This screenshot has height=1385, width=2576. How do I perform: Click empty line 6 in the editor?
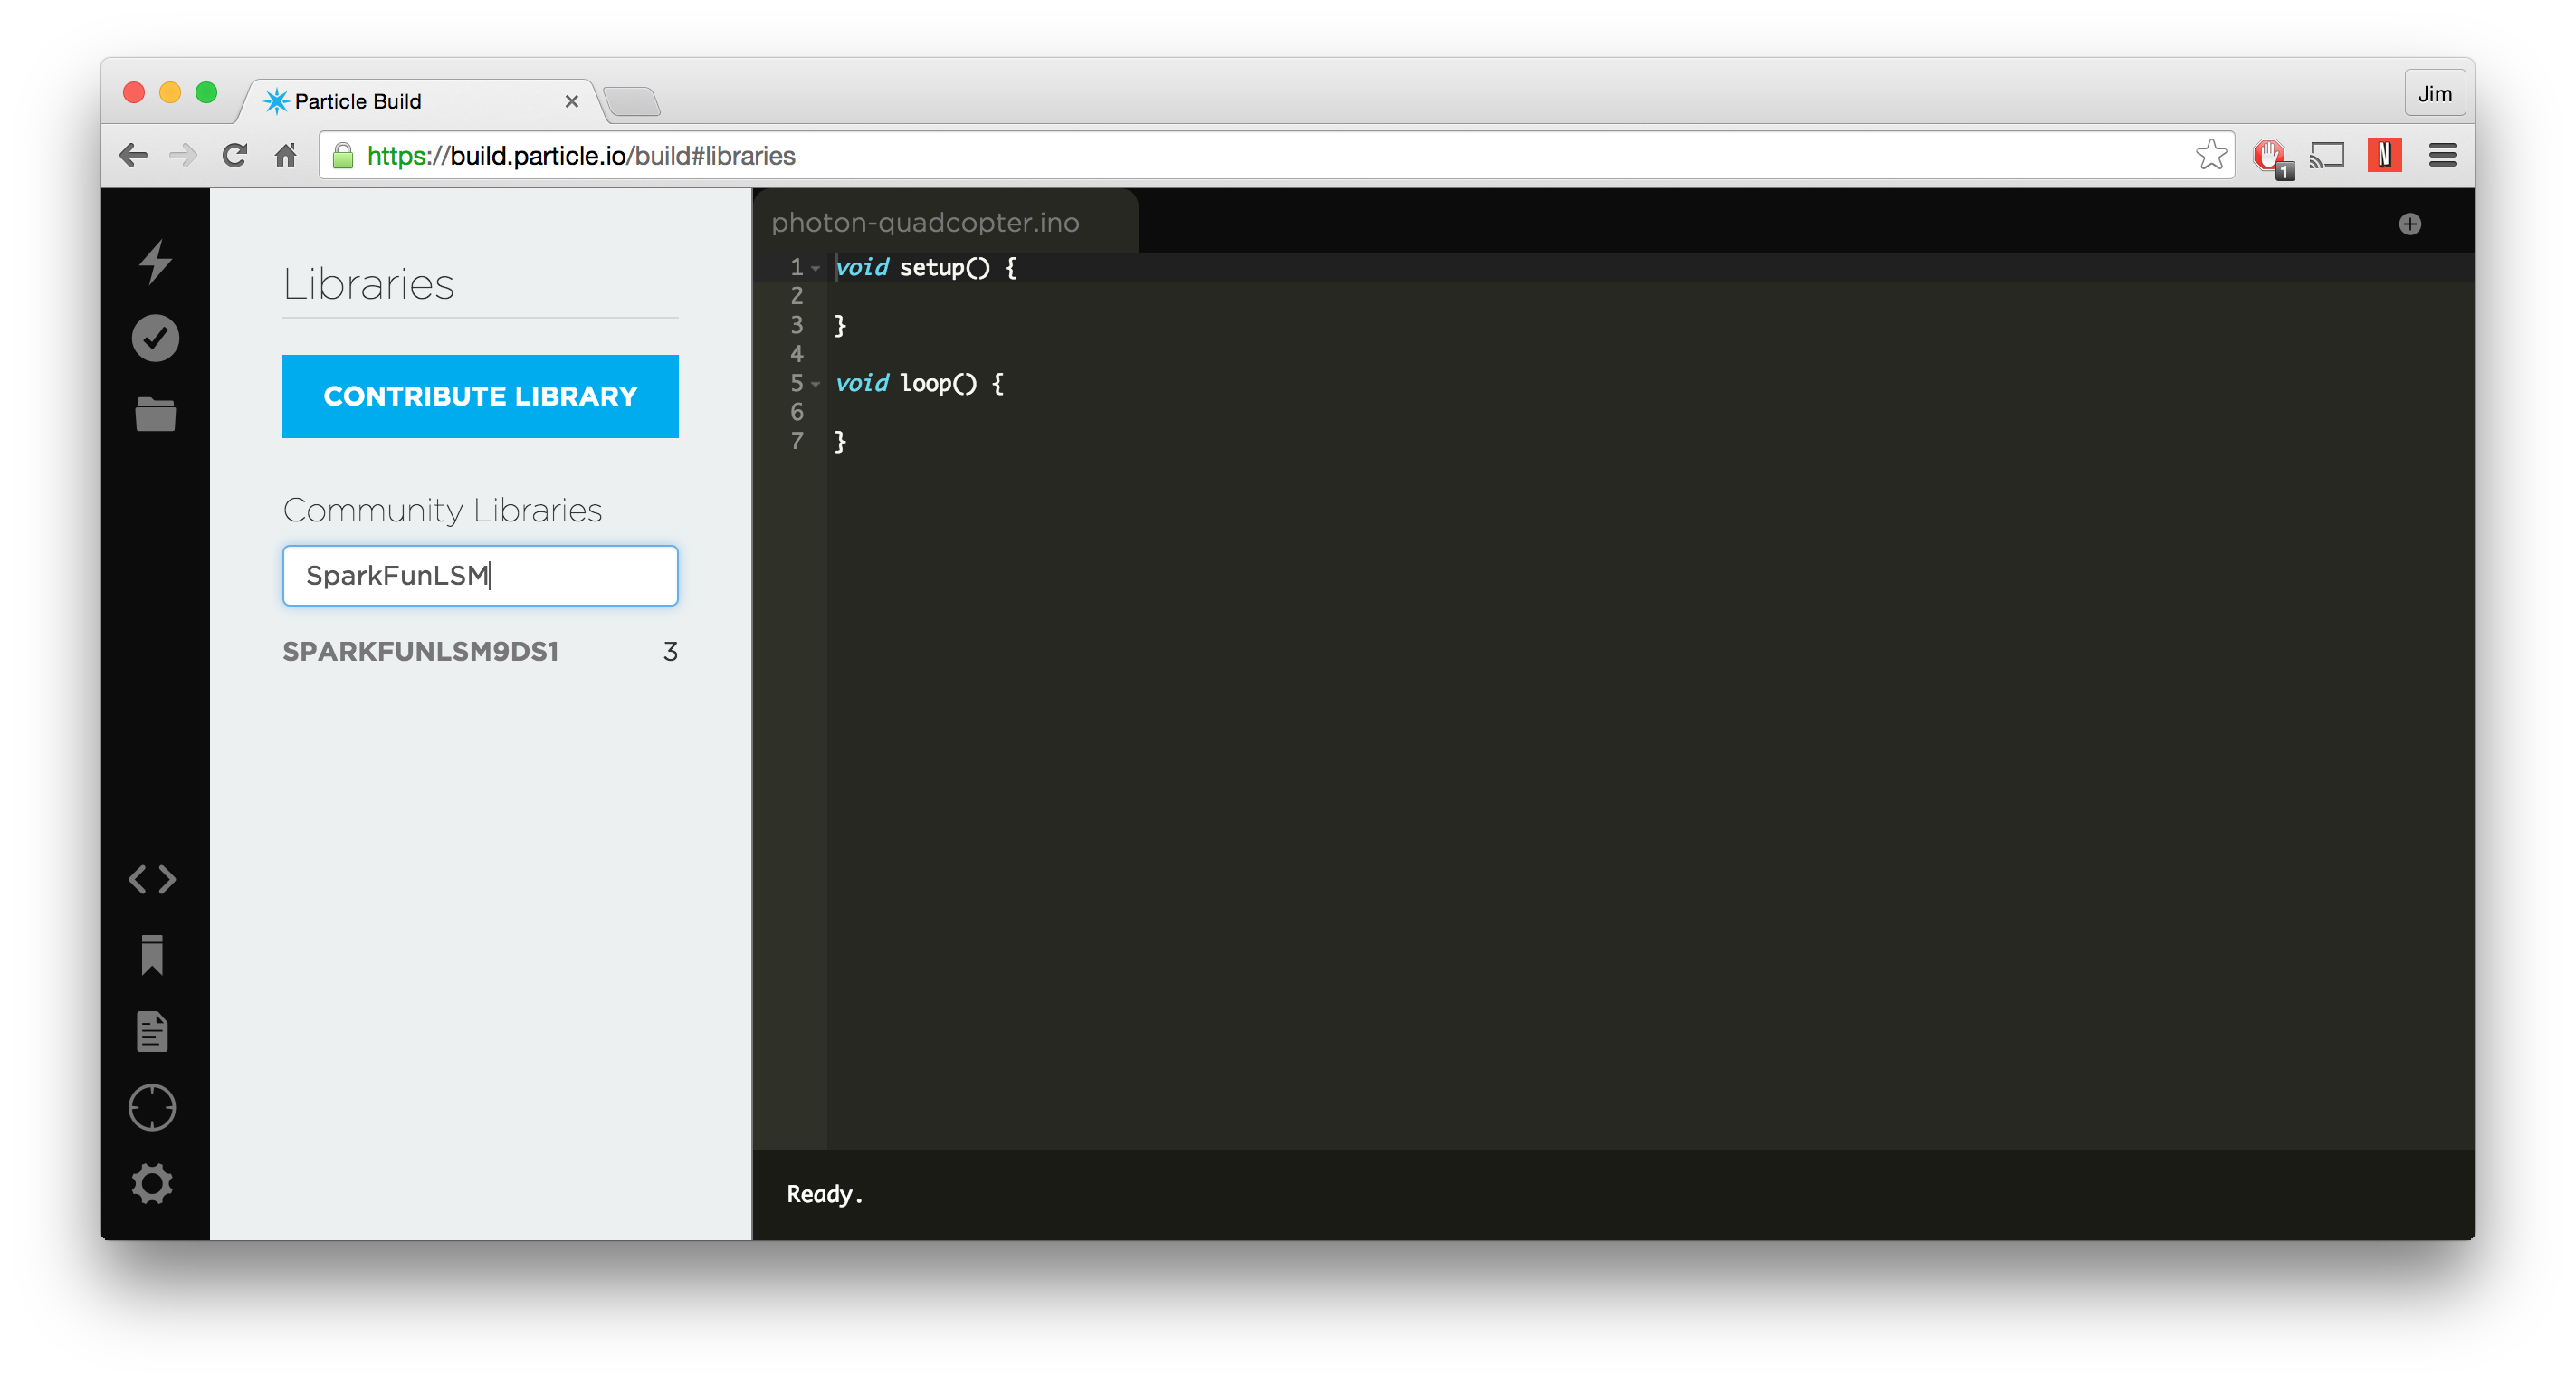click(1650, 412)
